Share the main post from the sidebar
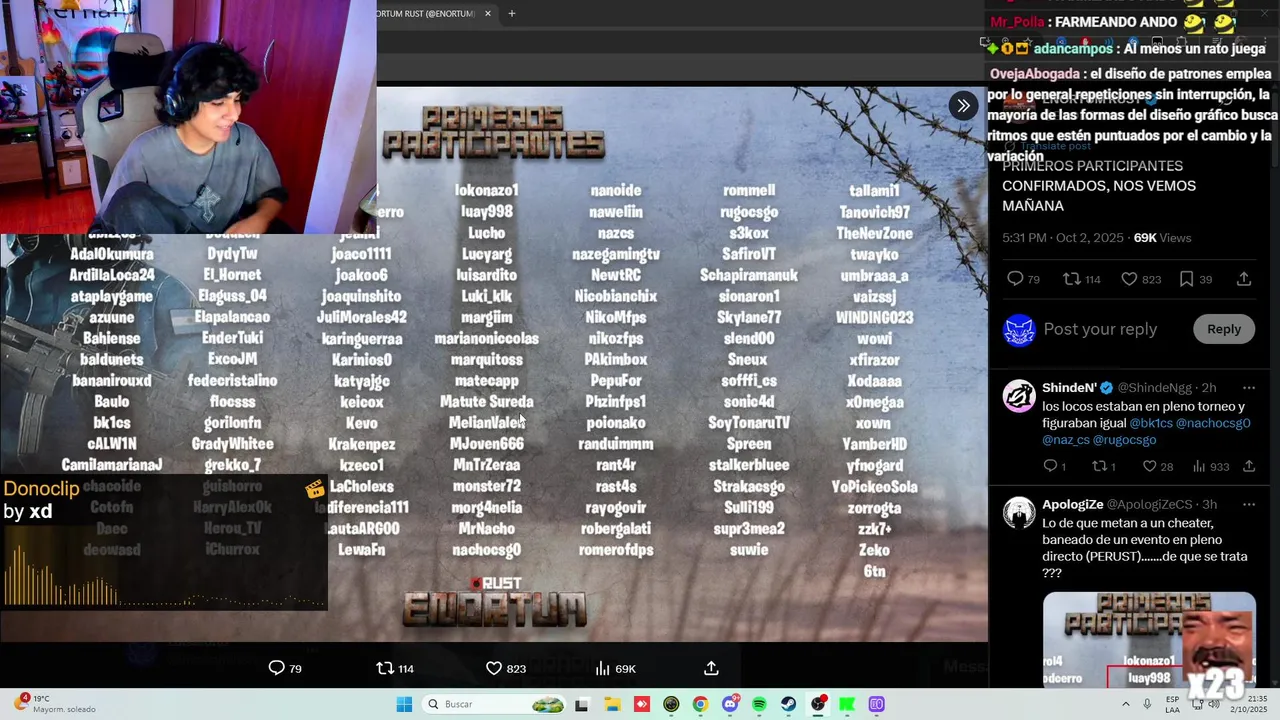1280x720 pixels. [1244, 279]
